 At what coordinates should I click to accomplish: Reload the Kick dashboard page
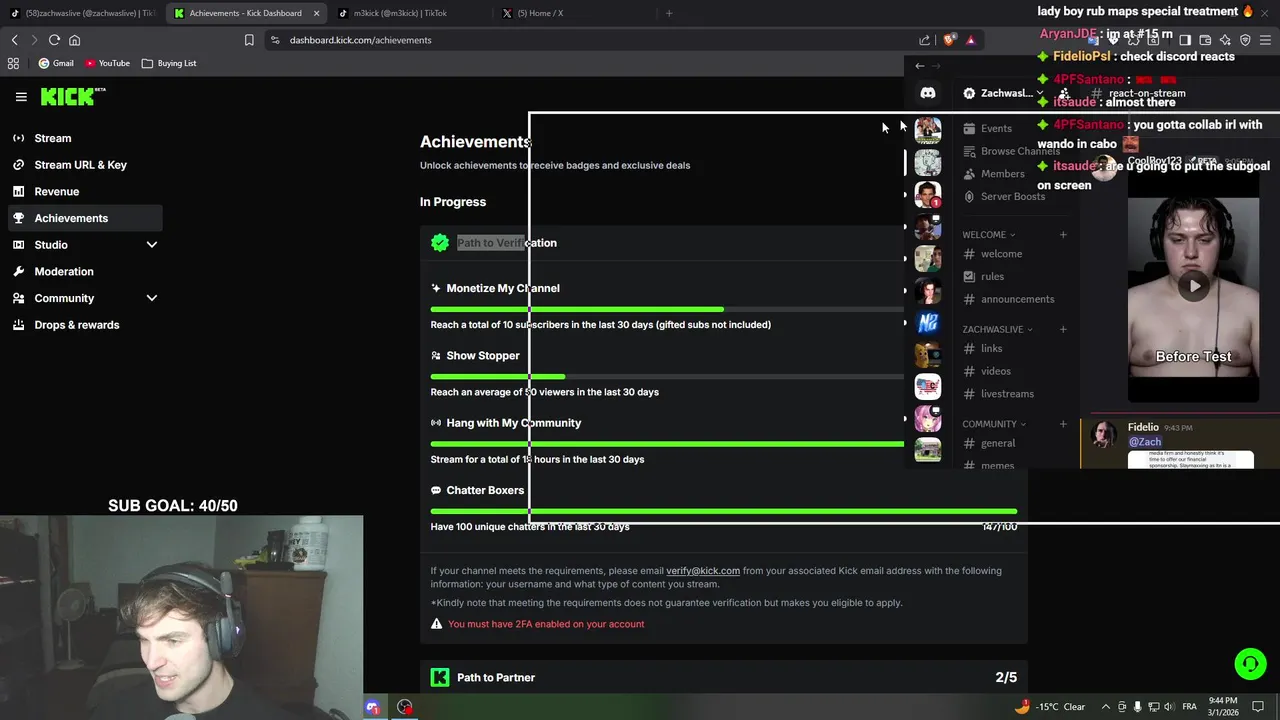(54, 40)
